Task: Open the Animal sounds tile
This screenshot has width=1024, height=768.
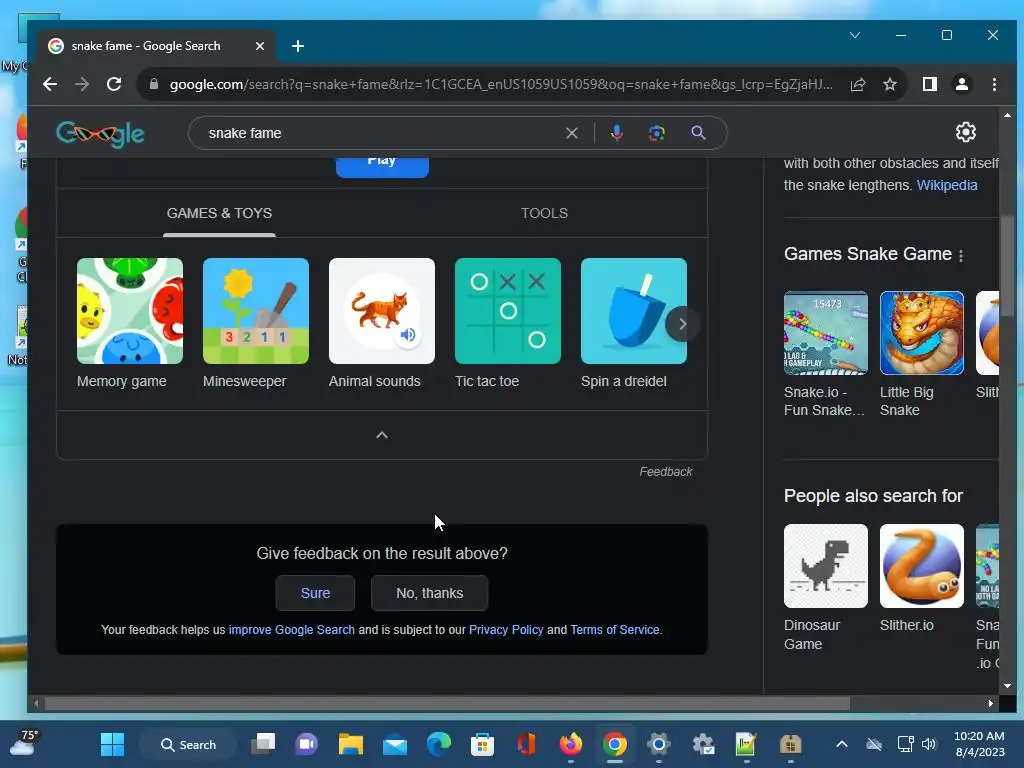Action: (382, 311)
